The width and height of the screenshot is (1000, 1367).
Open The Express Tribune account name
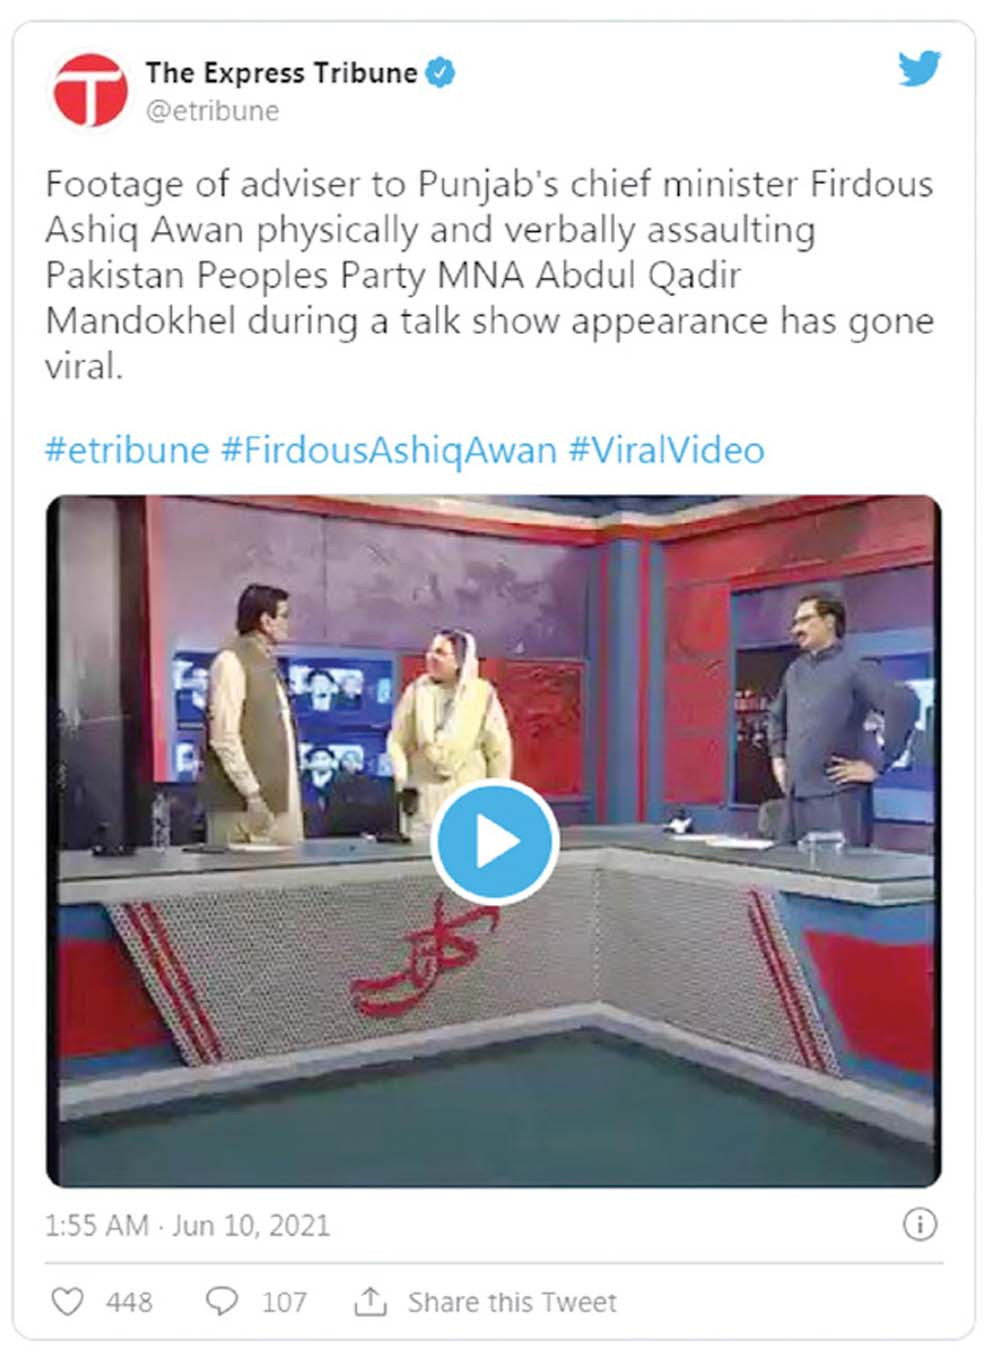[281, 73]
